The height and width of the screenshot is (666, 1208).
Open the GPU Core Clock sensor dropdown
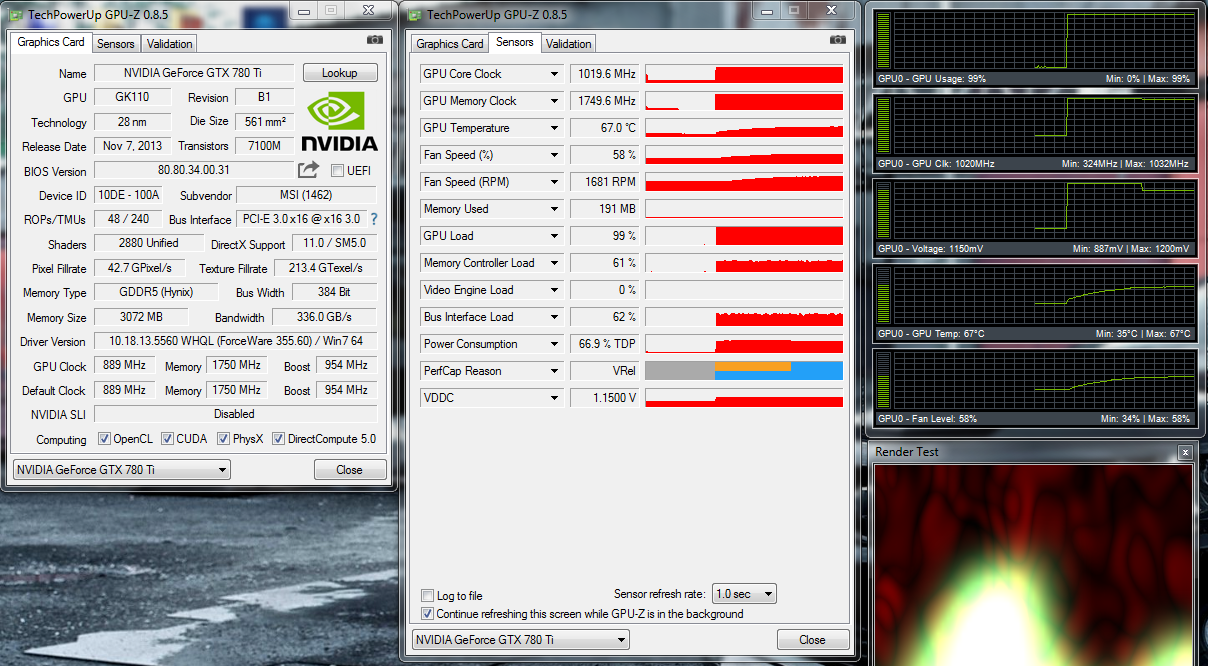tap(554, 74)
